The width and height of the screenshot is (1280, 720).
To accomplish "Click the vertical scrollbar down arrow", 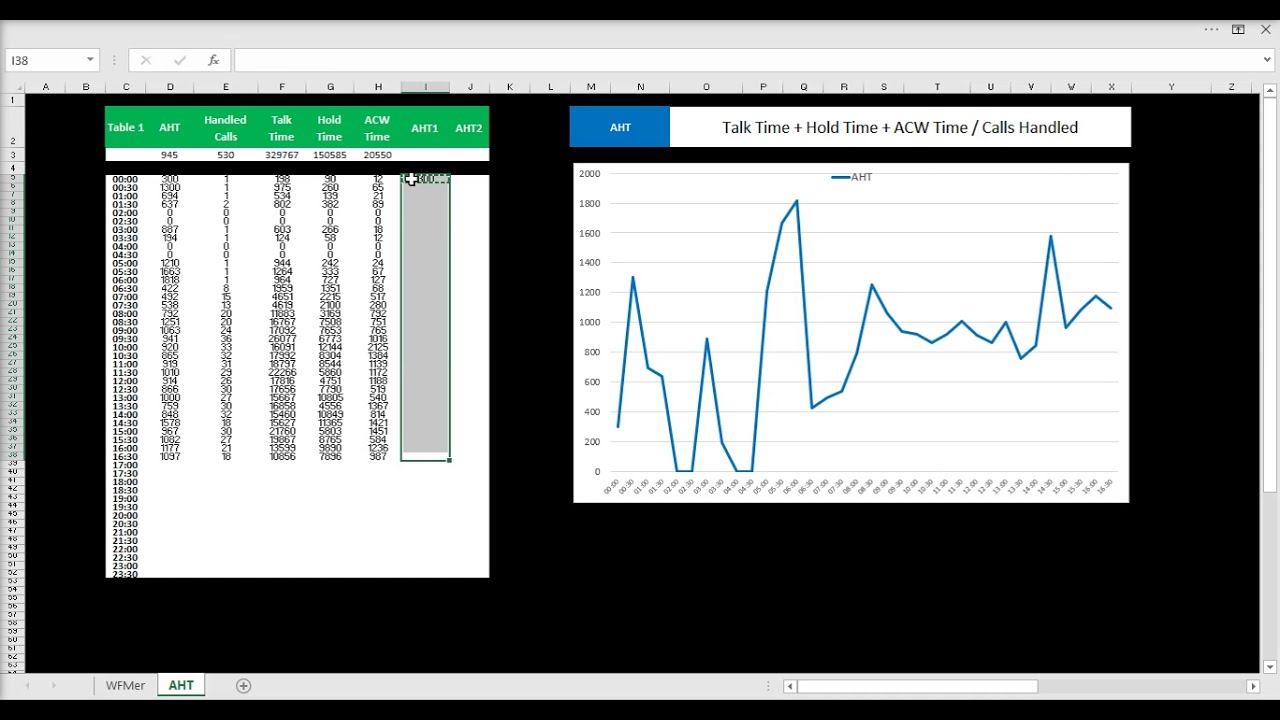I will (1270, 667).
